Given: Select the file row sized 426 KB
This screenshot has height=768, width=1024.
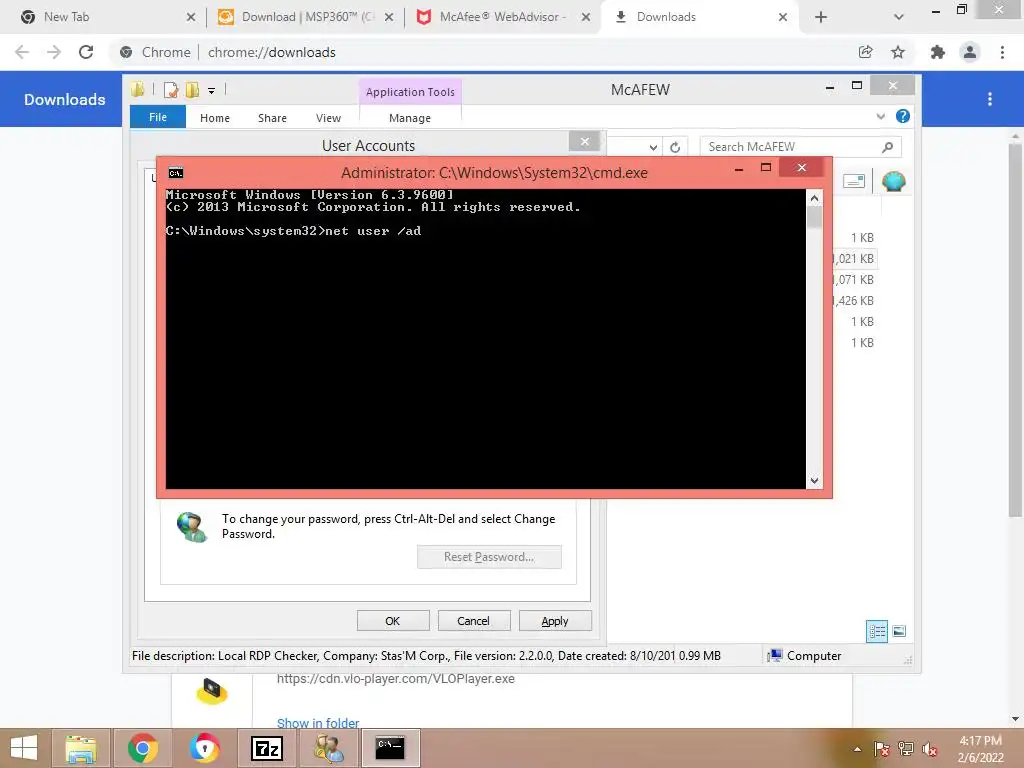Looking at the screenshot, I should coord(854,300).
